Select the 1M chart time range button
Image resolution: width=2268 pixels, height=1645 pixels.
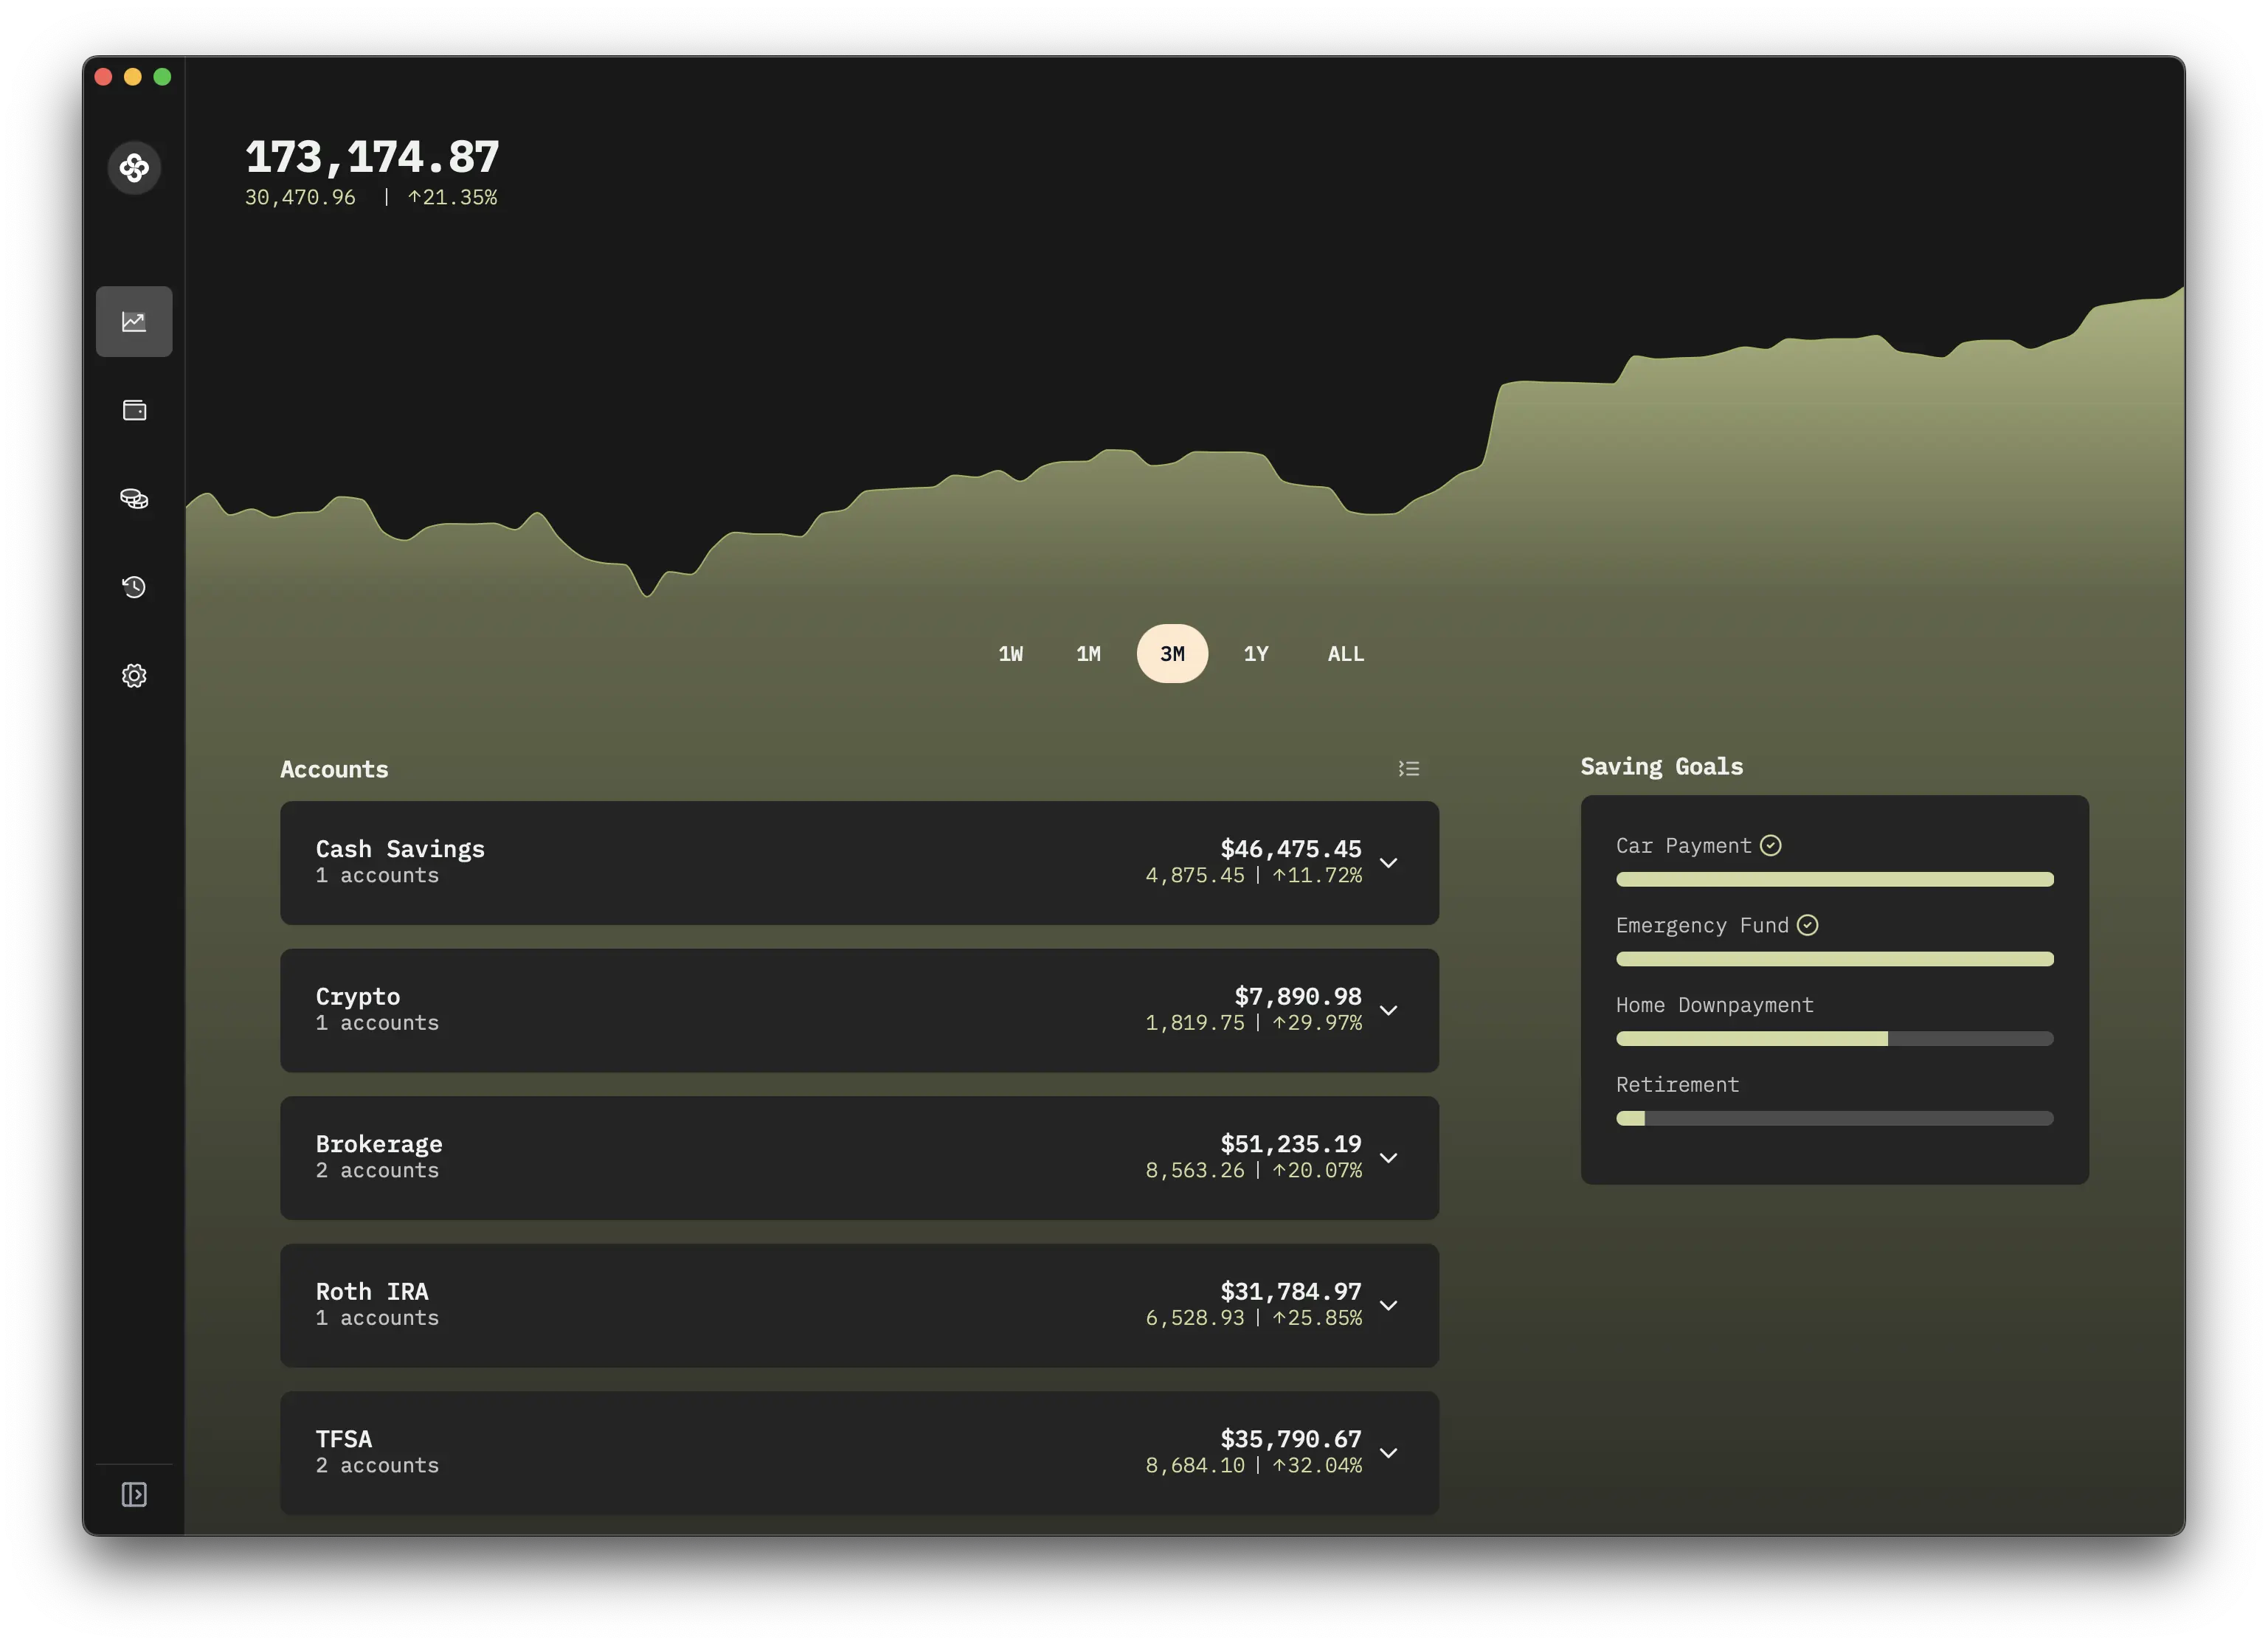tap(1088, 654)
